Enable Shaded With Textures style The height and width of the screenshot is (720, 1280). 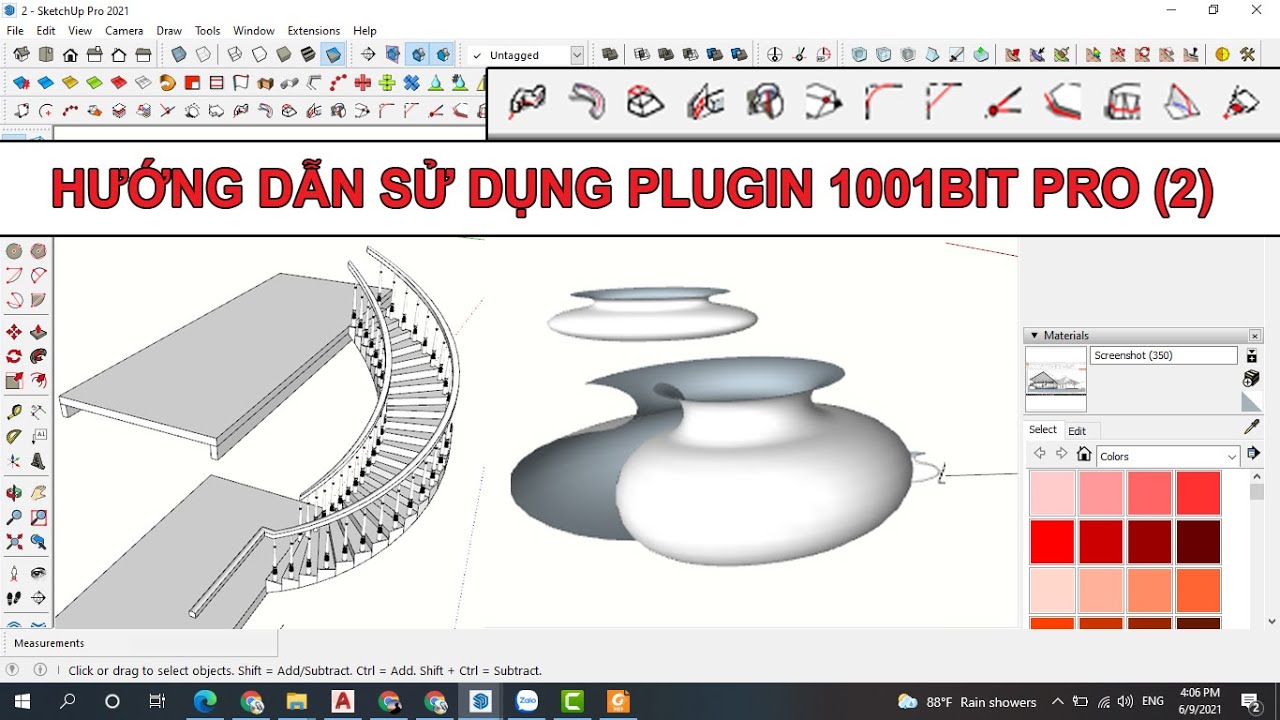coord(309,55)
